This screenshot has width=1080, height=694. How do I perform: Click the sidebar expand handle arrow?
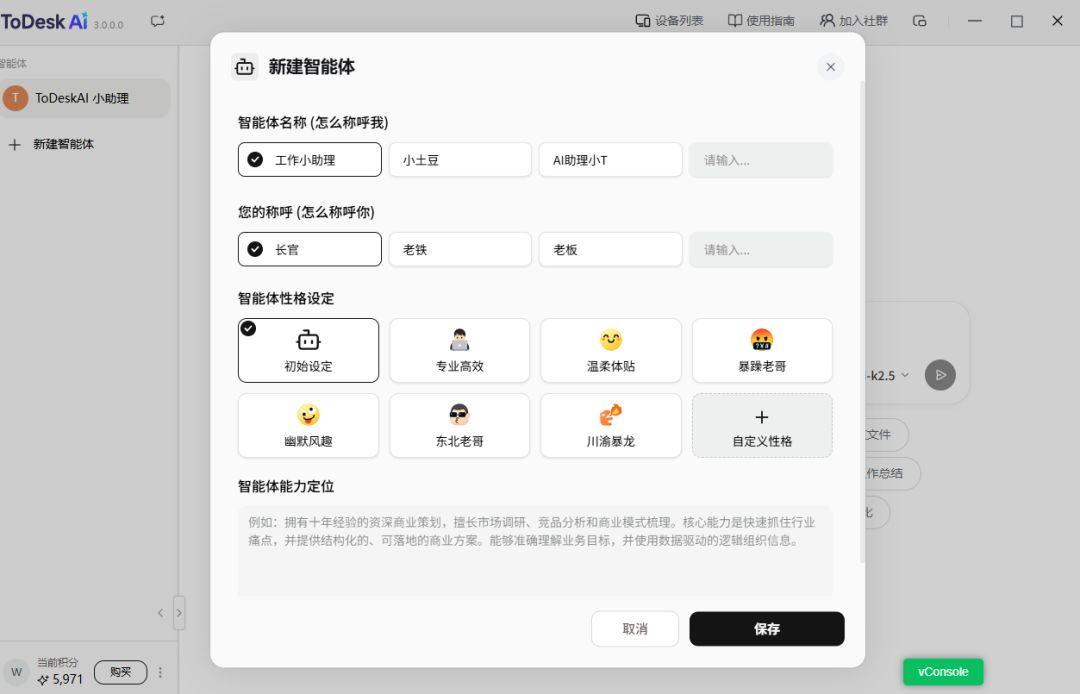(x=179, y=613)
